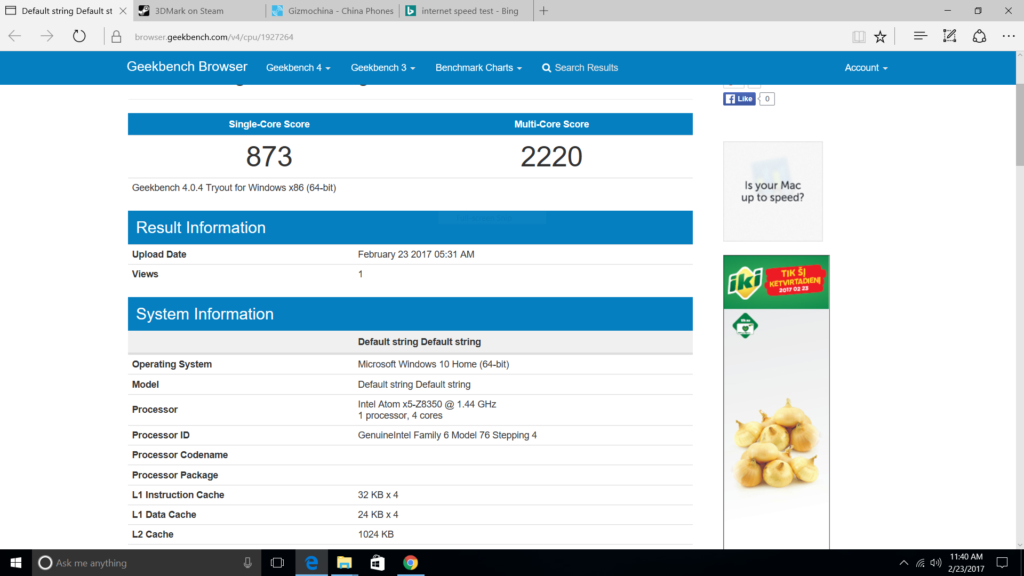Viewport: 1024px width, 576px height.
Task: Click the L2 Cache value '1024 KB'
Action: pos(376,534)
